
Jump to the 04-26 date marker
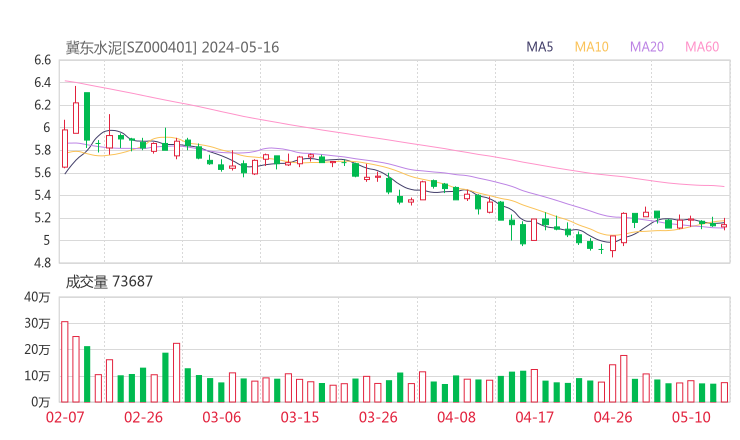(611, 417)
